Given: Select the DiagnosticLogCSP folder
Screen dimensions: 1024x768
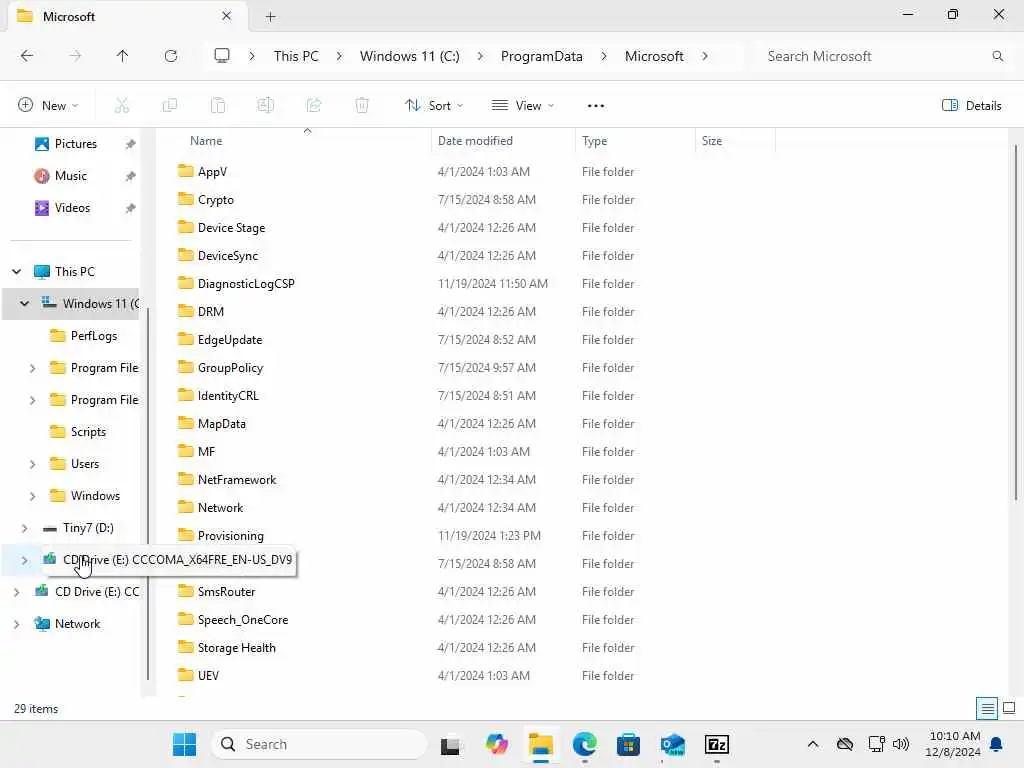Looking at the screenshot, I should click(246, 284).
